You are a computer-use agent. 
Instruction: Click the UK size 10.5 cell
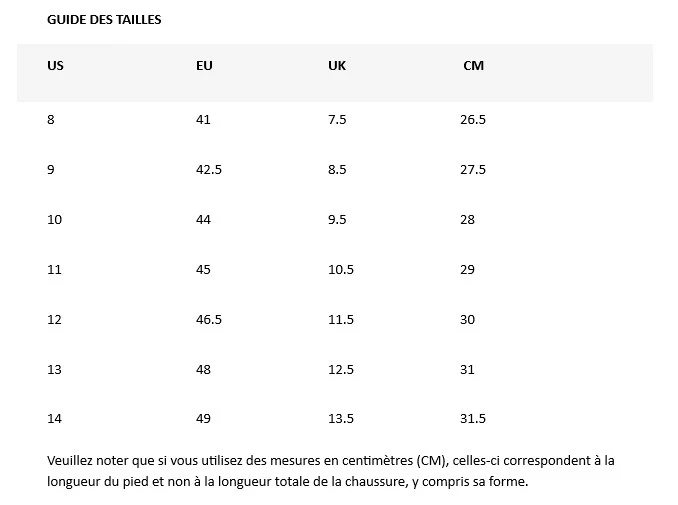341,270
